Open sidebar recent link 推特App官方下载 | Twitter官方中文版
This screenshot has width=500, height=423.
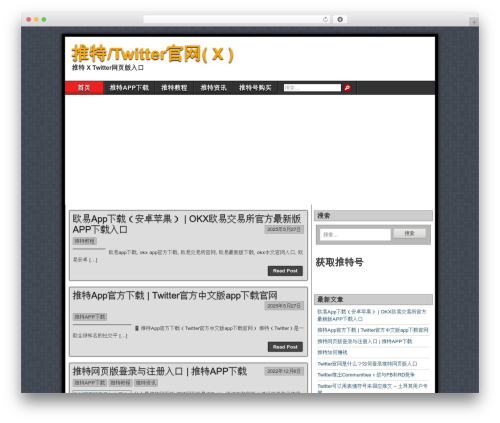click(x=373, y=330)
